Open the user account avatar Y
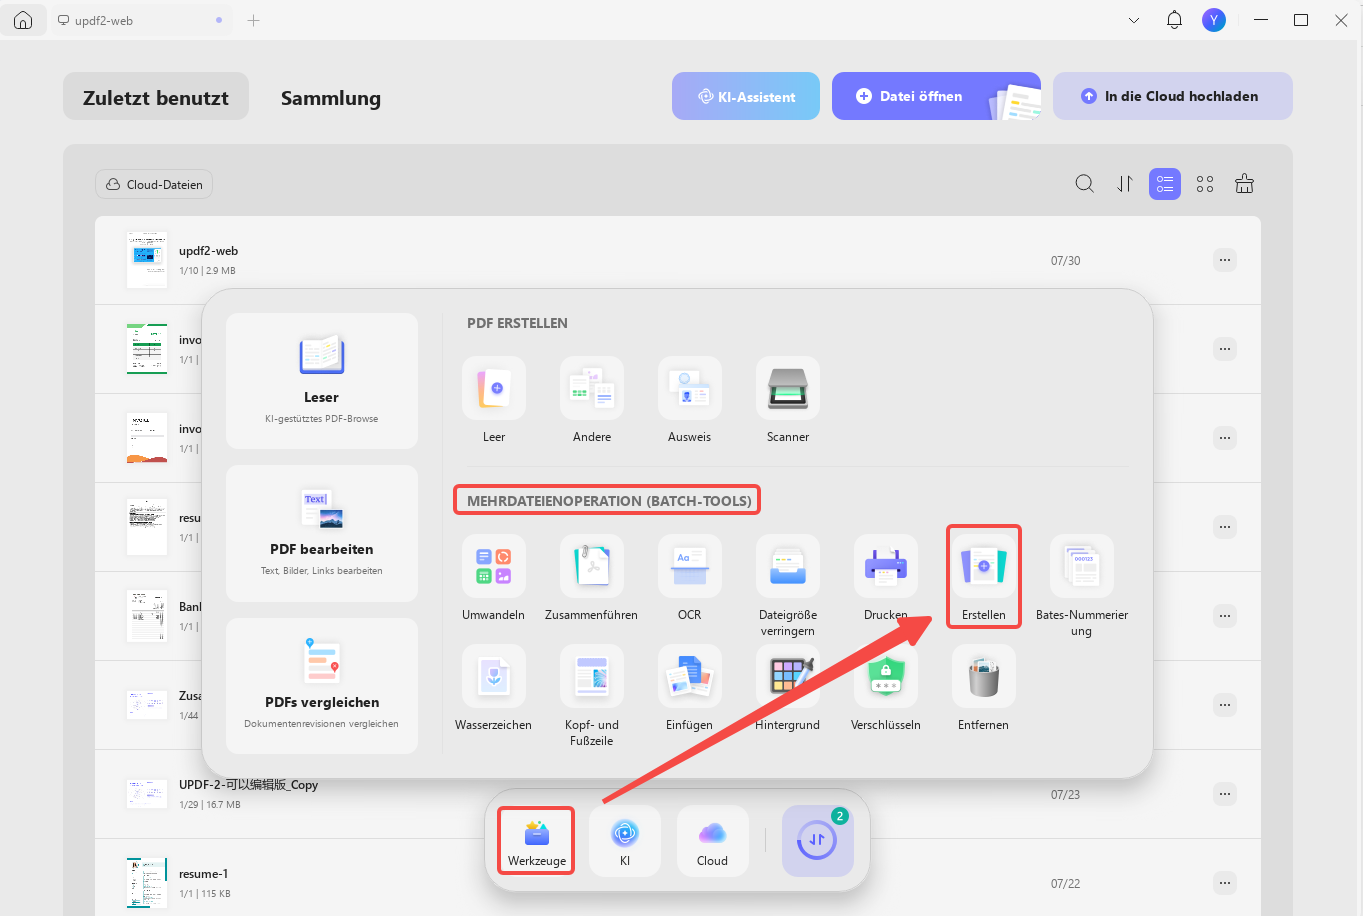Screen dimensions: 1363x916 click(1214, 20)
